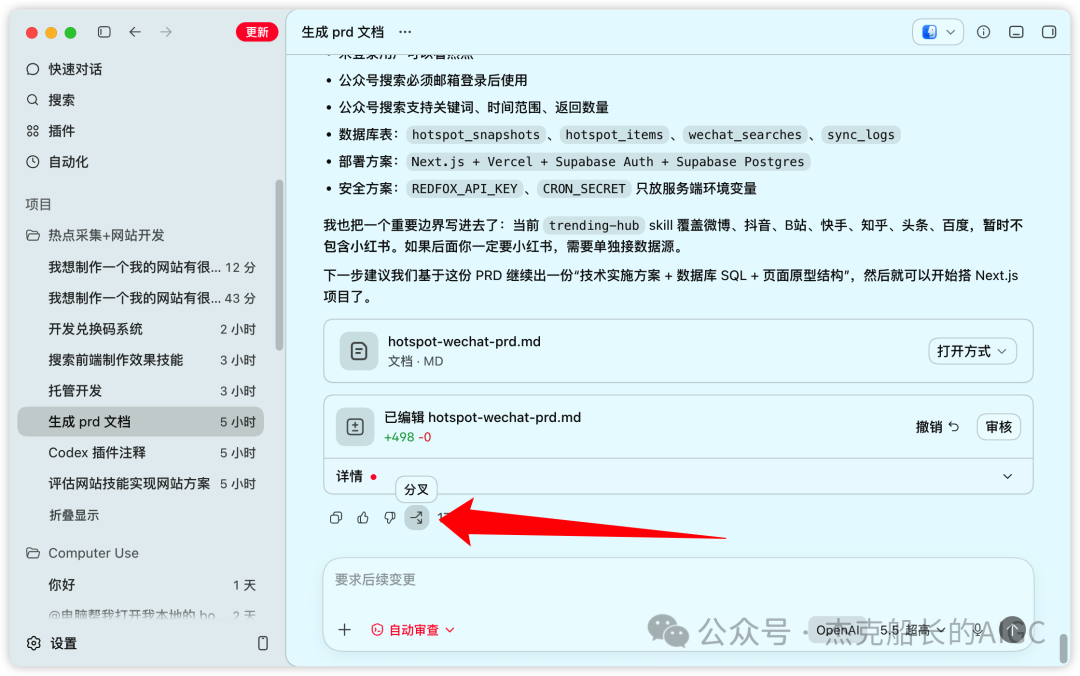This screenshot has width=1080, height=676.
Task: Click the 插件 grid icon
Action: (x=32, y=131)
